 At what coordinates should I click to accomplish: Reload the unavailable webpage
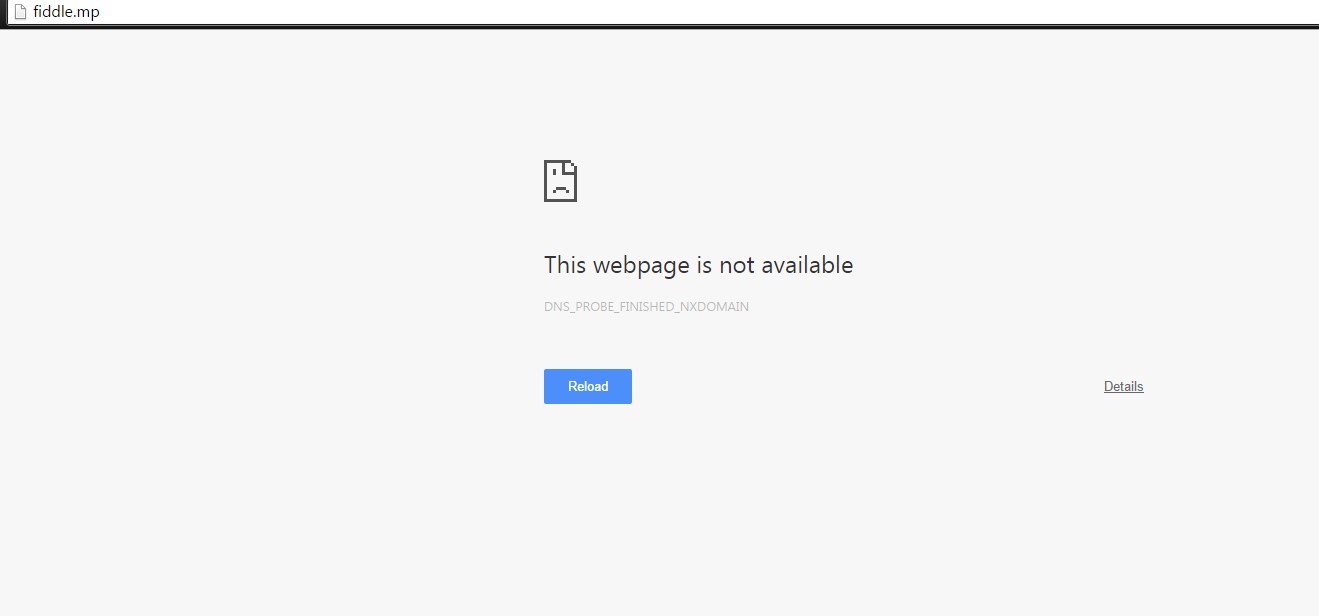[588, 387]
